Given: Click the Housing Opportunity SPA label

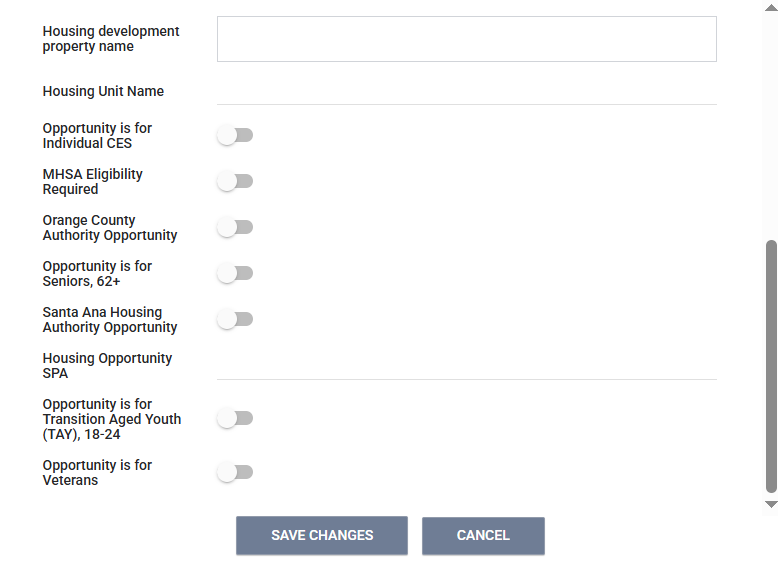Looking at the screenshot, I should pos(107,366).
